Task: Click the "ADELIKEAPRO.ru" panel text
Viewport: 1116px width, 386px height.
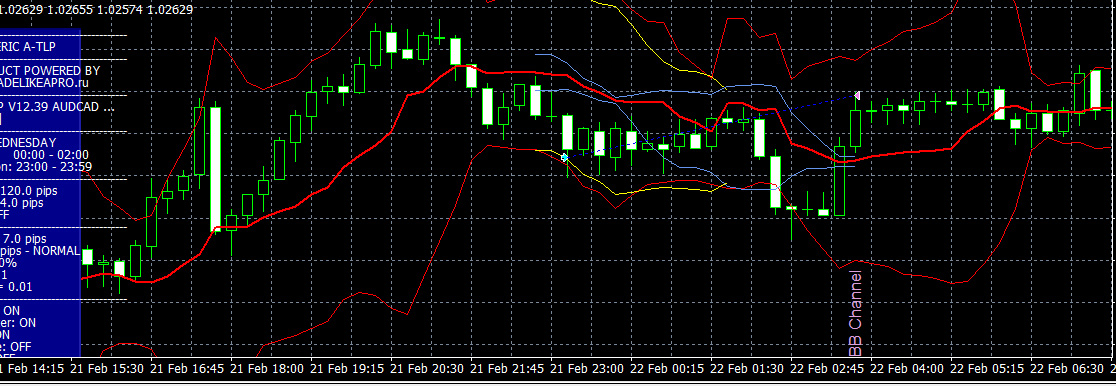Action: [44, 83]
